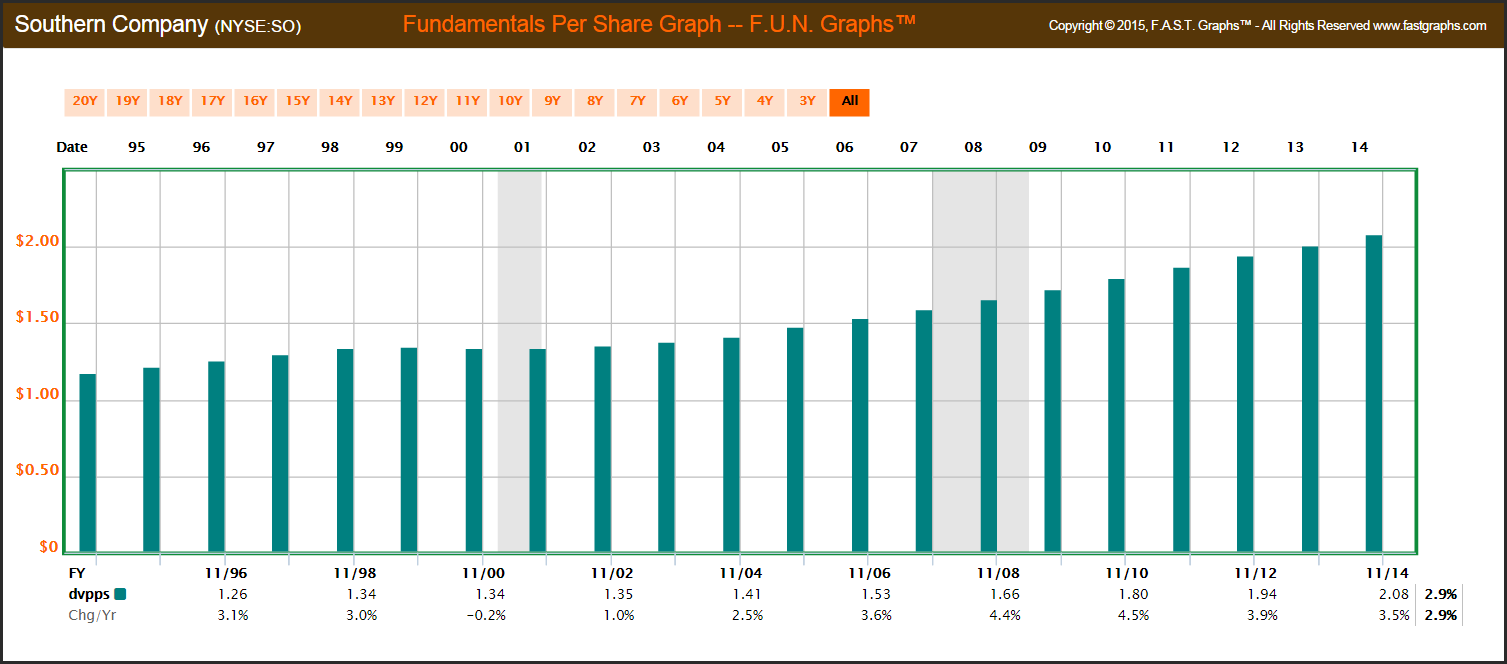Viewport: 1507px width, 664px height.
Task: Click the 7Y range button
Action: (x=637, y=101)
